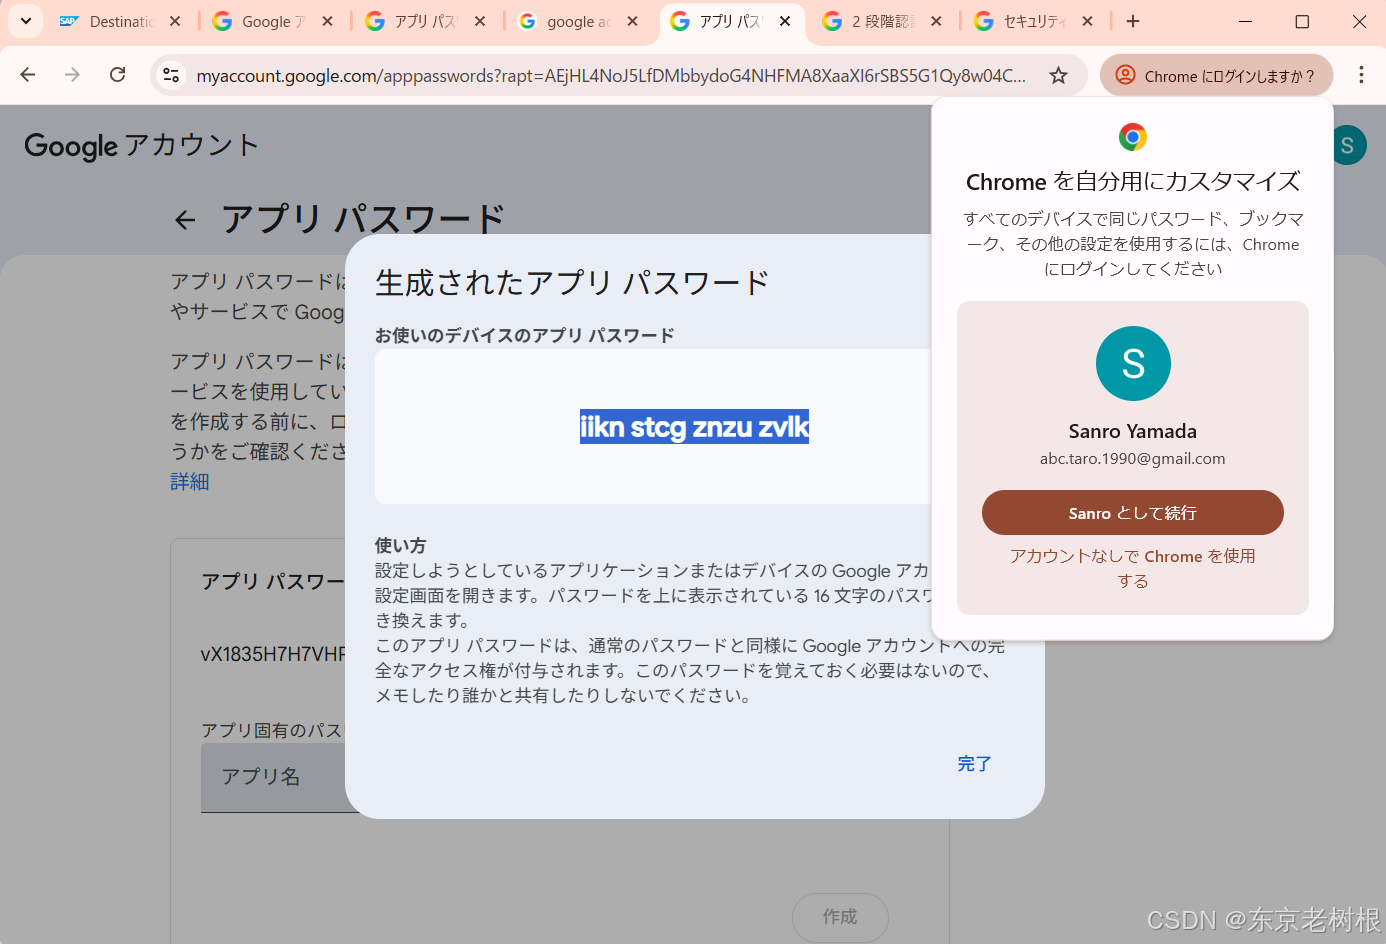Click Sanro として続行 button
The image size is (1386, 944).
tap(1133, 513)
